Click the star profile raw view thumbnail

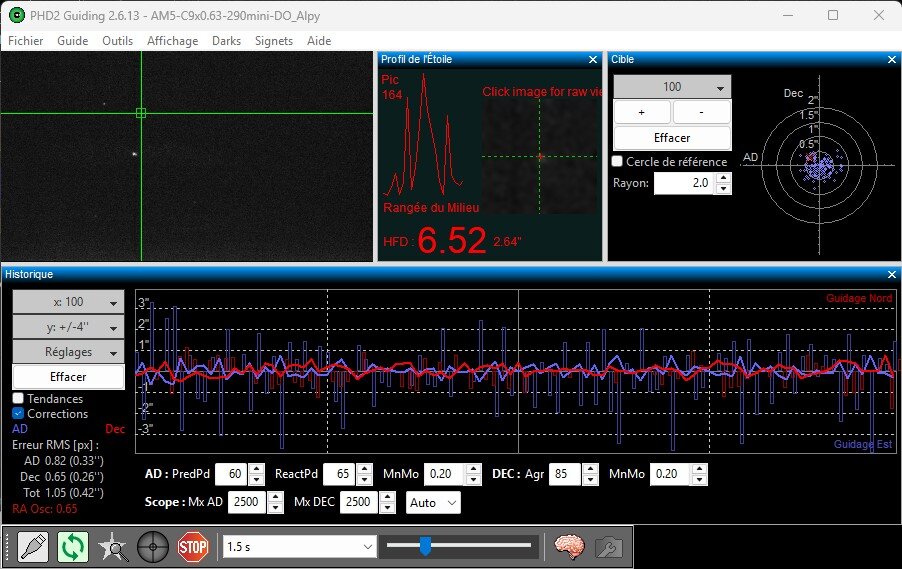[x=540, y=156]
